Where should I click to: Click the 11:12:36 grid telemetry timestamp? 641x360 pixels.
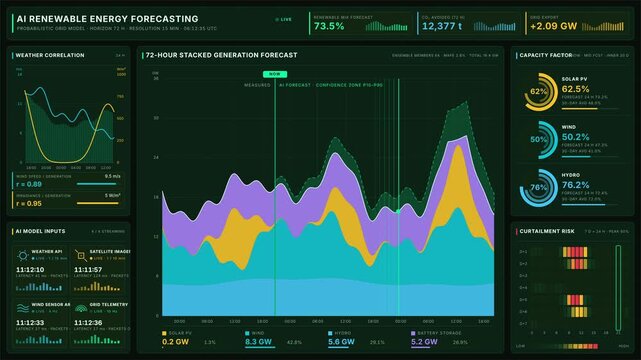[88, 322]
